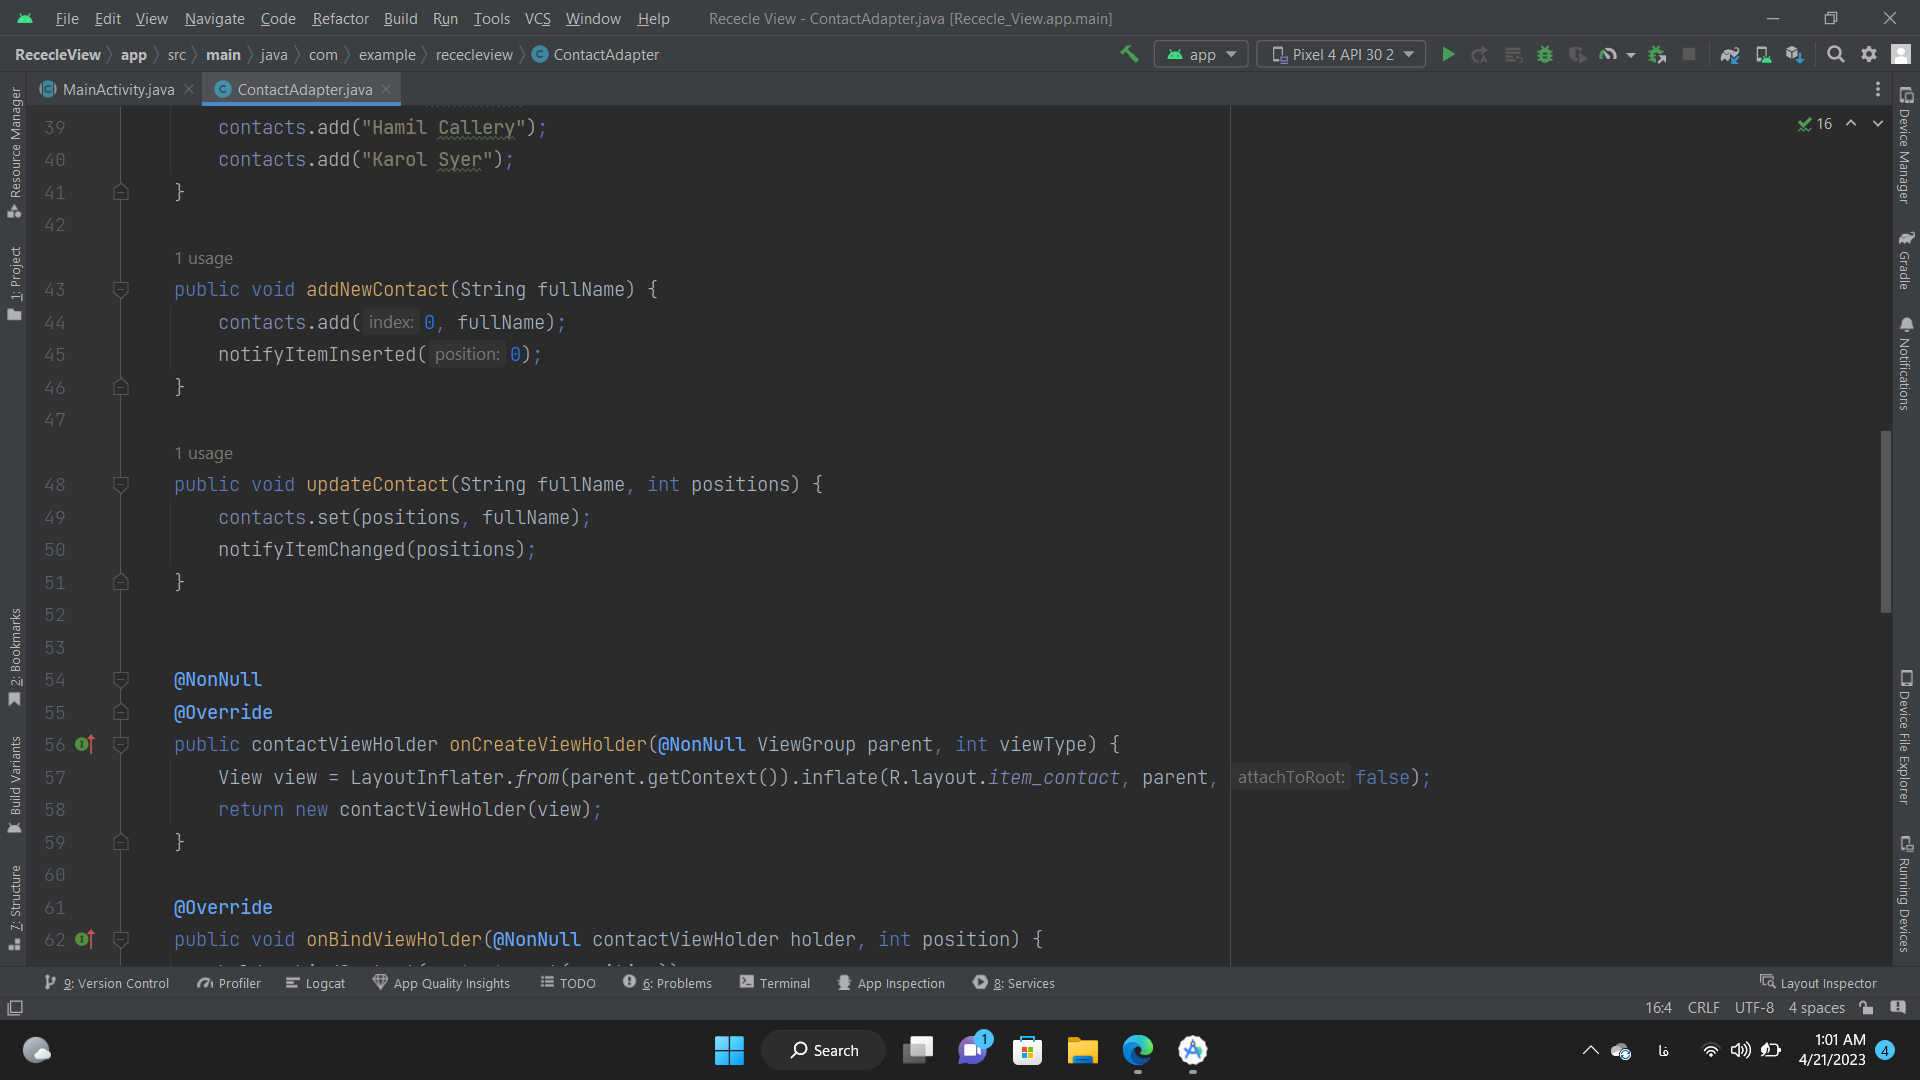Click Apply Code Changes icon
This screenshot has height=1080, width=1920.
click(x=1513, y=54)
